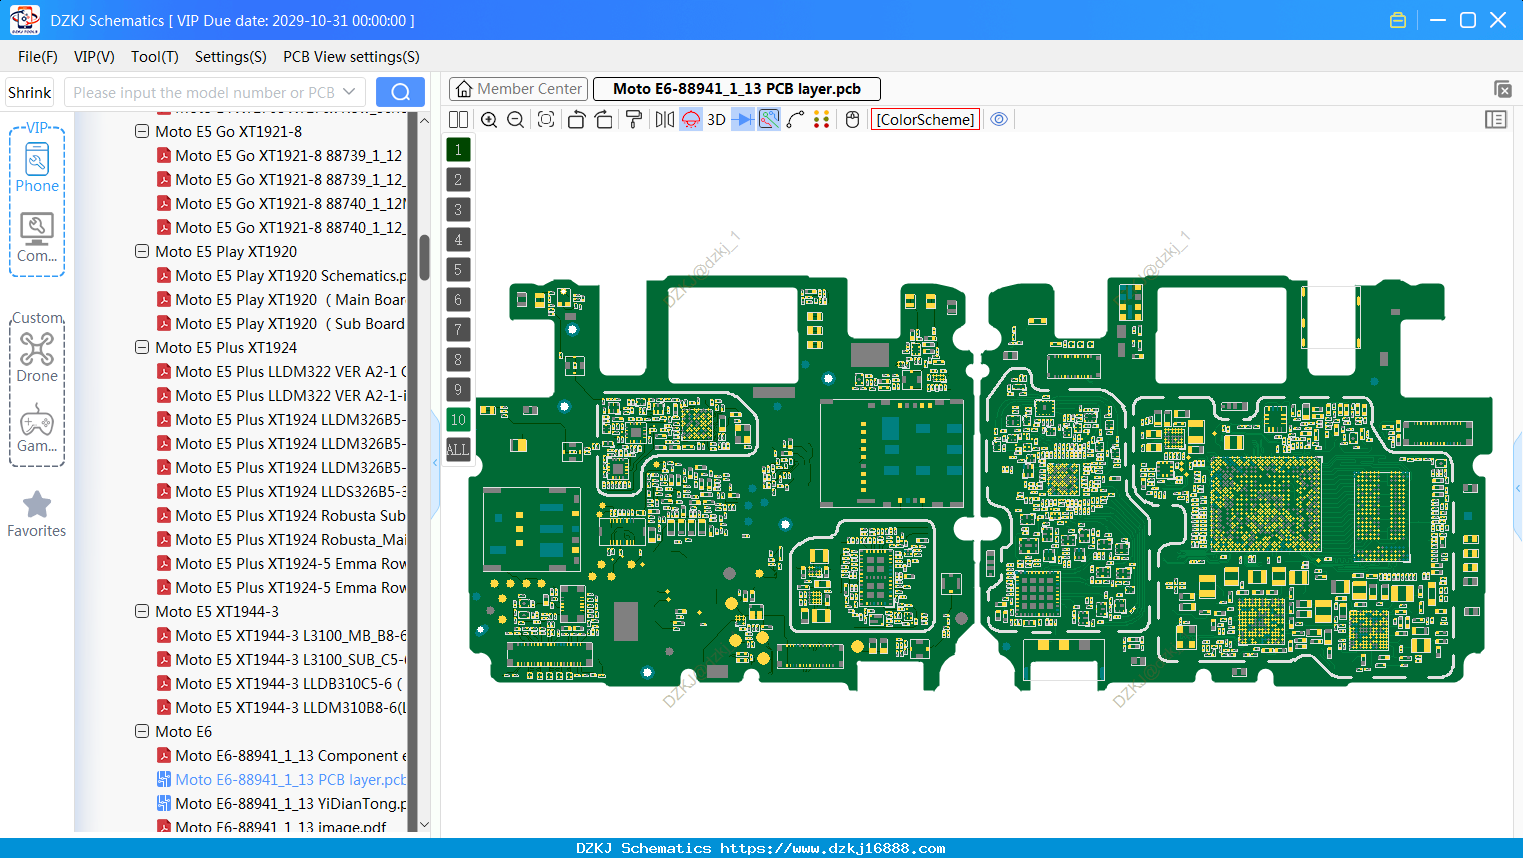The image size is (1523, 858).
Task: Open Moto E6-88941_1_13 PCB layer.pcb file
Action: pos(282,780)
